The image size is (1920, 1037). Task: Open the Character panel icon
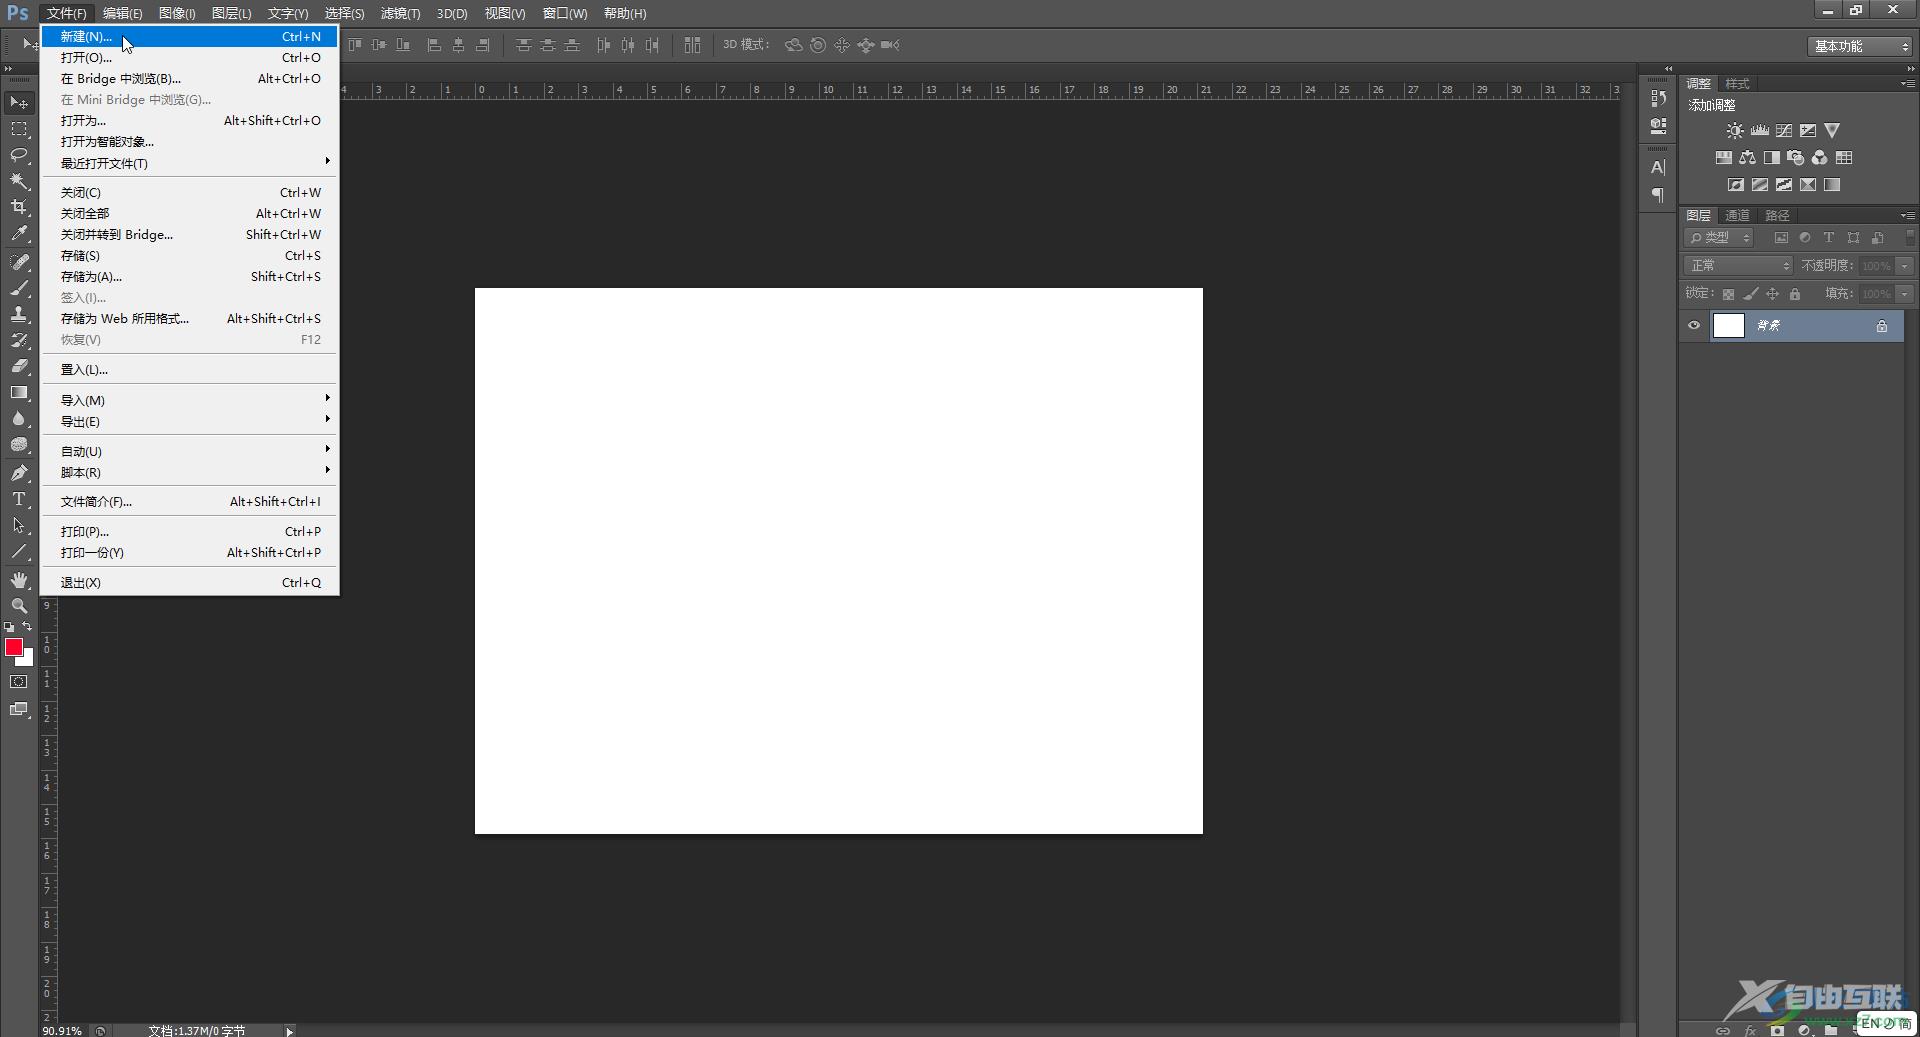point(1658,168)
